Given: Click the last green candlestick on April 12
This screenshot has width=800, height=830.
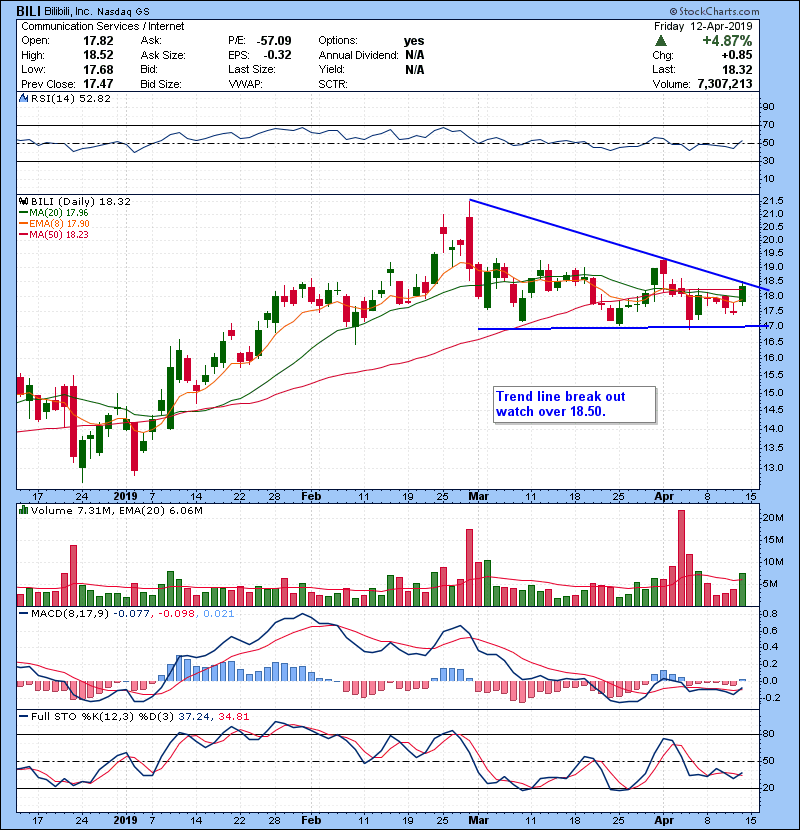Looking at the screenshot, I should [x=743, y=294].
